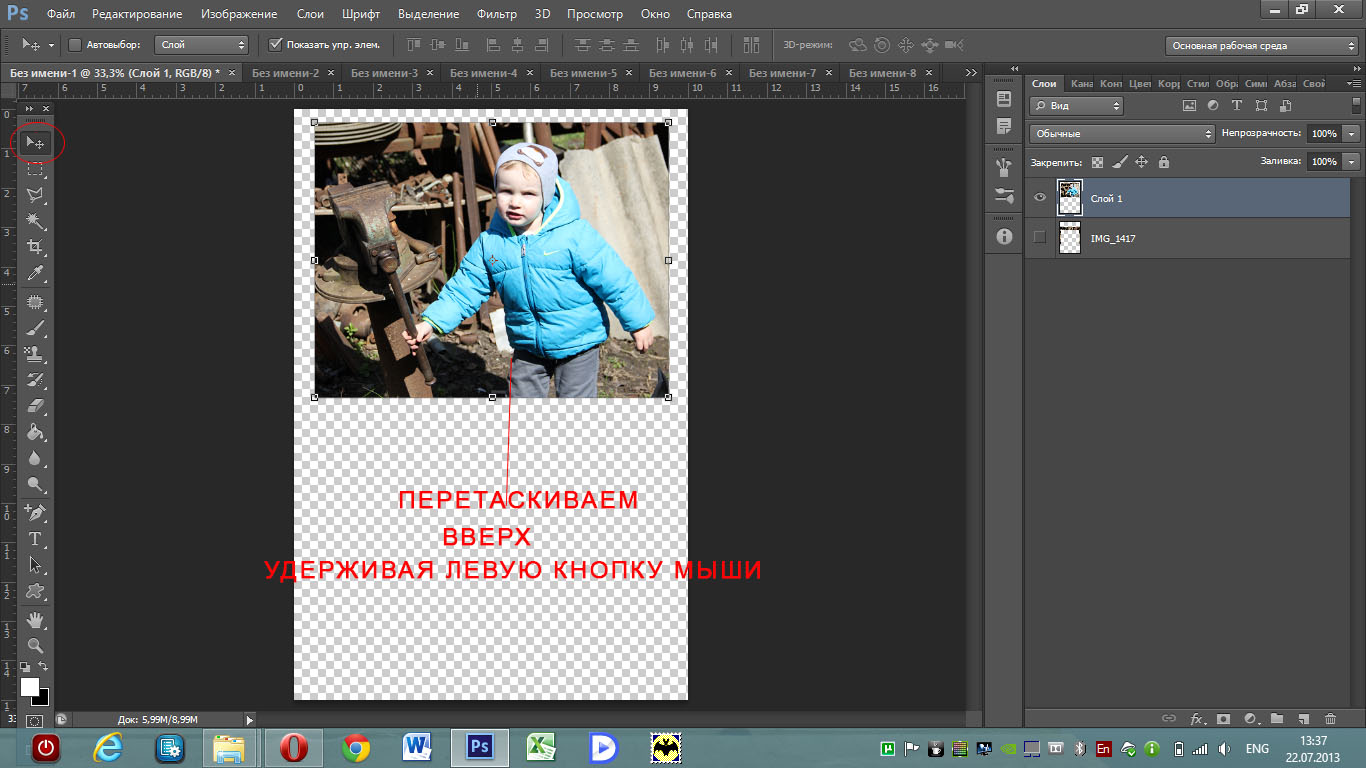Enable the Автовыбор checkbox

click(75, 45)
